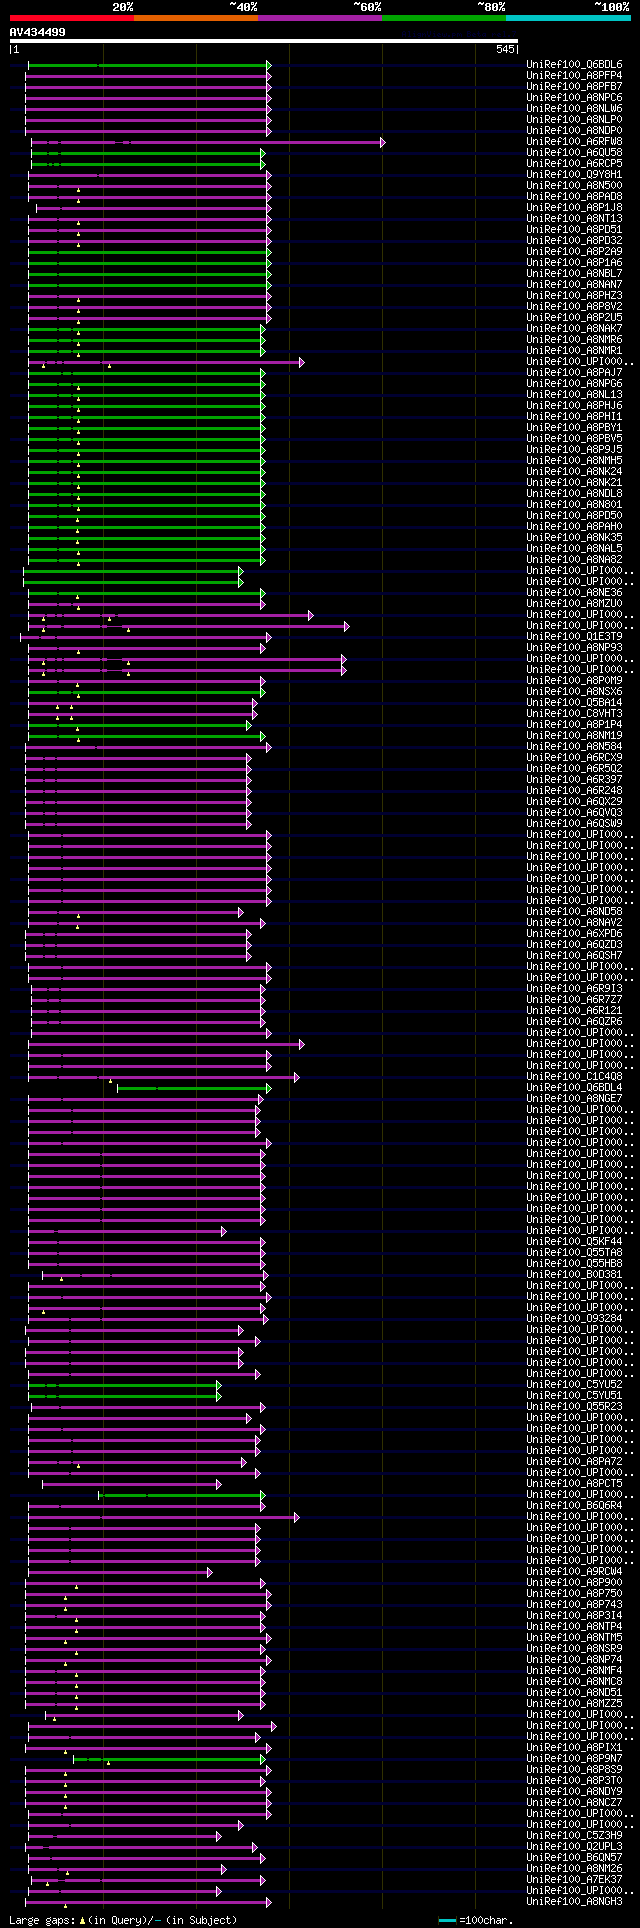The width and height of the screenshot is (640, 1928).
Task: Select hit UniRef100_A8P1P4
Action: point(574,724)
